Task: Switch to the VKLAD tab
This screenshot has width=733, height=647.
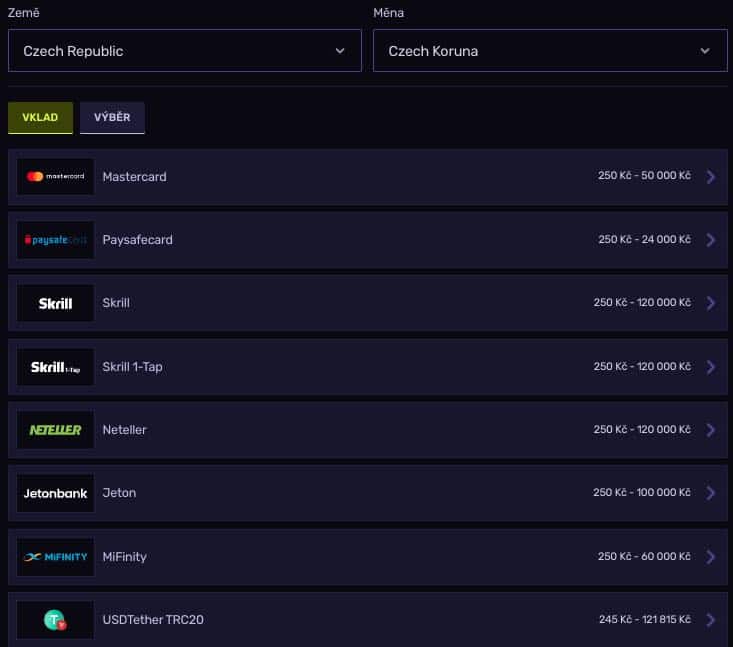Action: (40, 117)
